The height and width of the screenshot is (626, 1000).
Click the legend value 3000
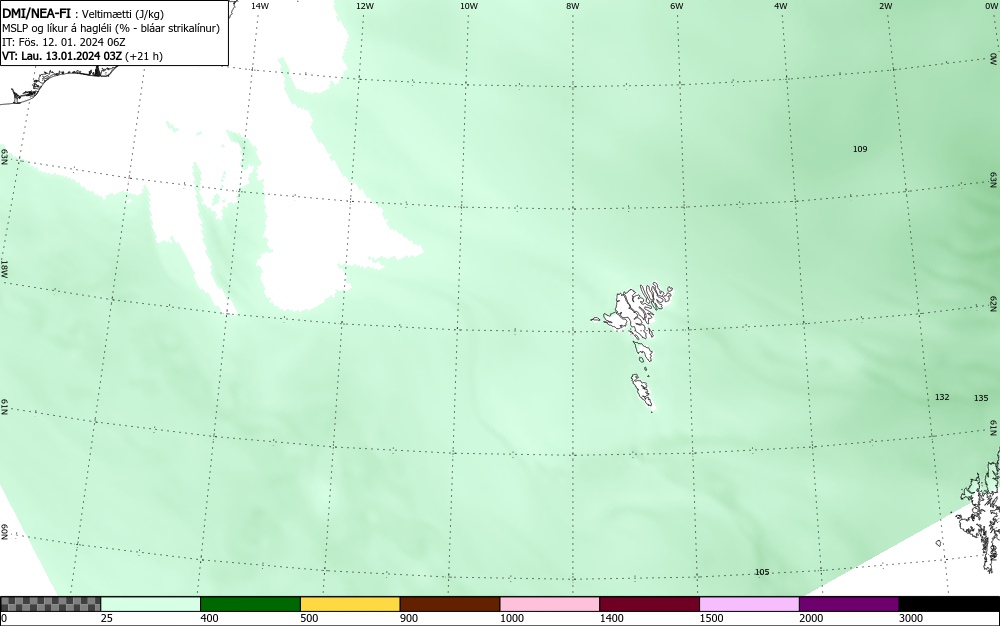coord(911,618)
